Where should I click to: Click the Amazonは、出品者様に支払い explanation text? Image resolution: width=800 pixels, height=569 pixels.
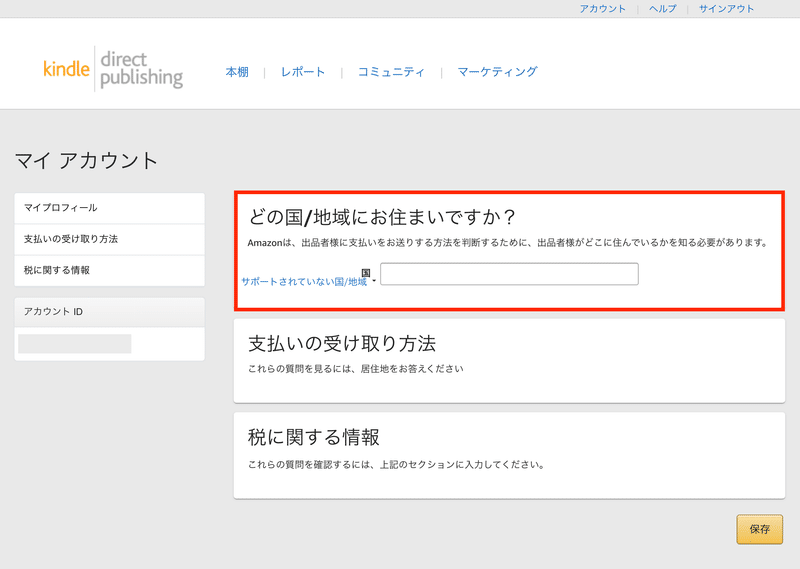point(508,243)
